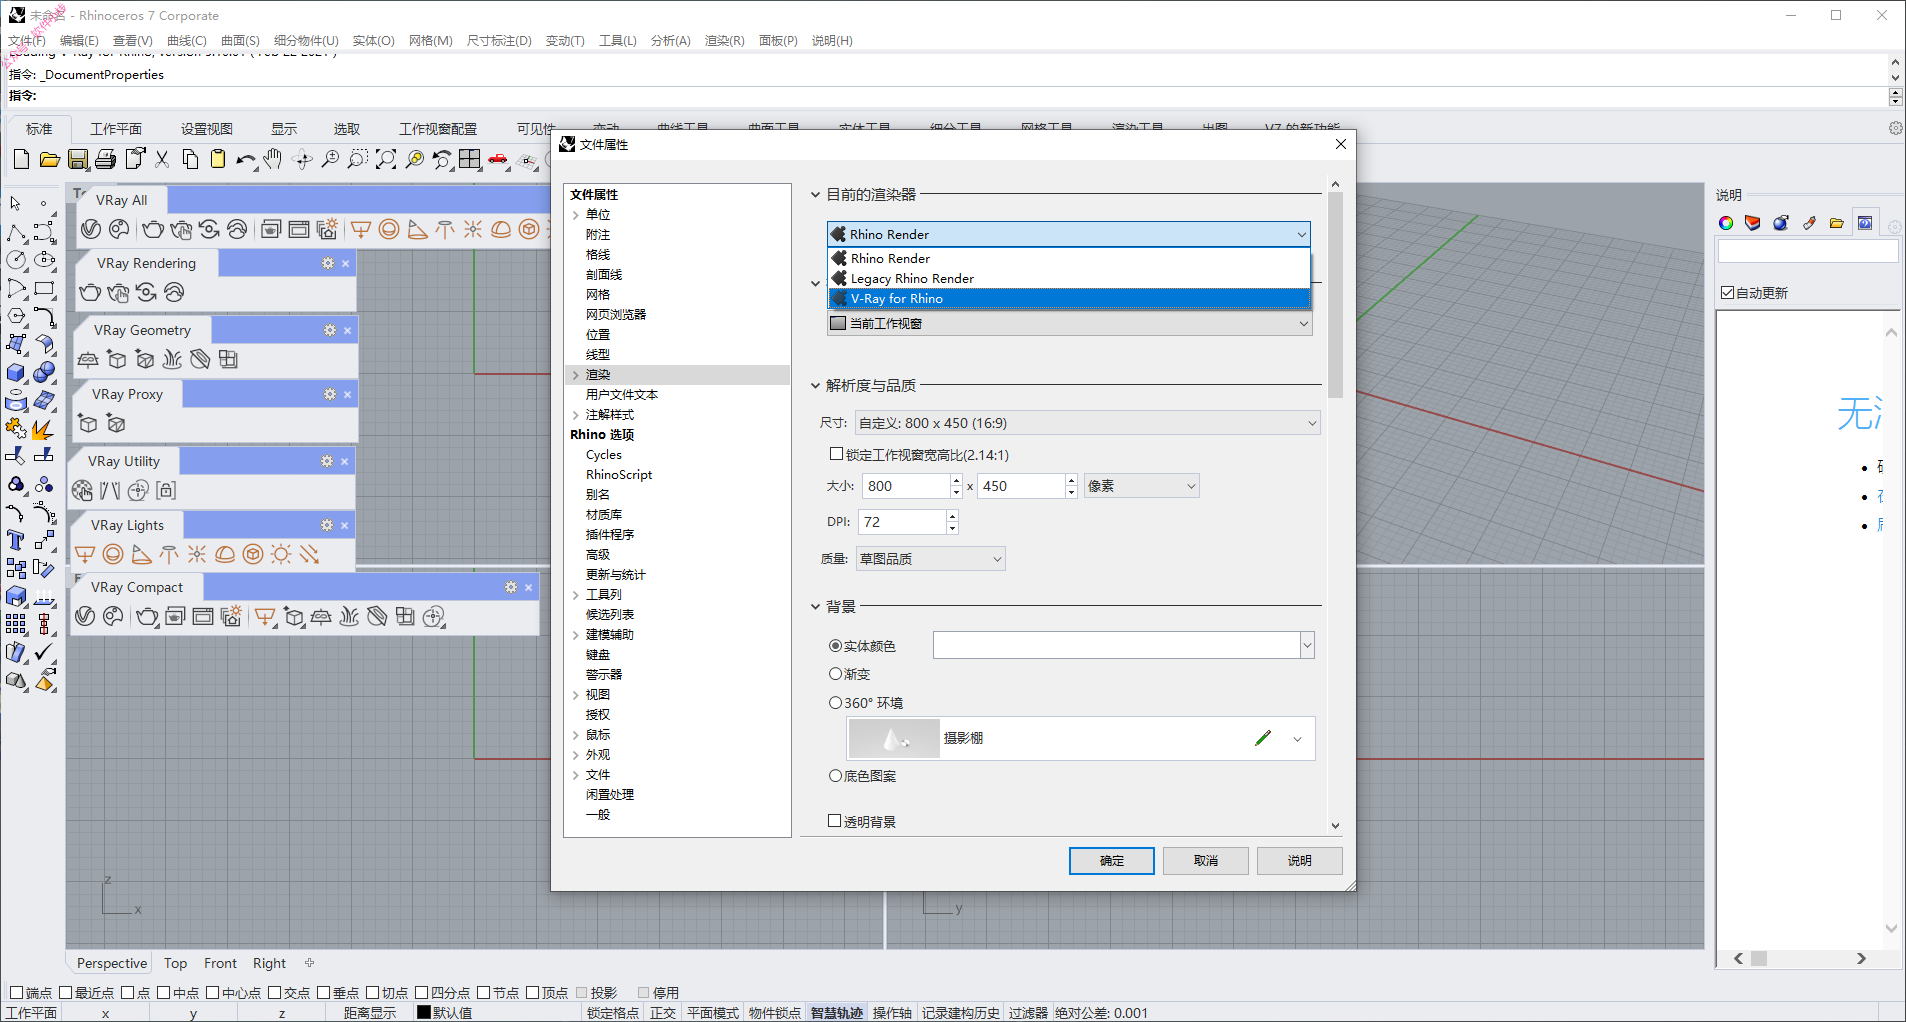Select the 360° 环境 radio option
Image resolution: width=1906 pixels, height=1022 pixels.
tap(835, 703)
